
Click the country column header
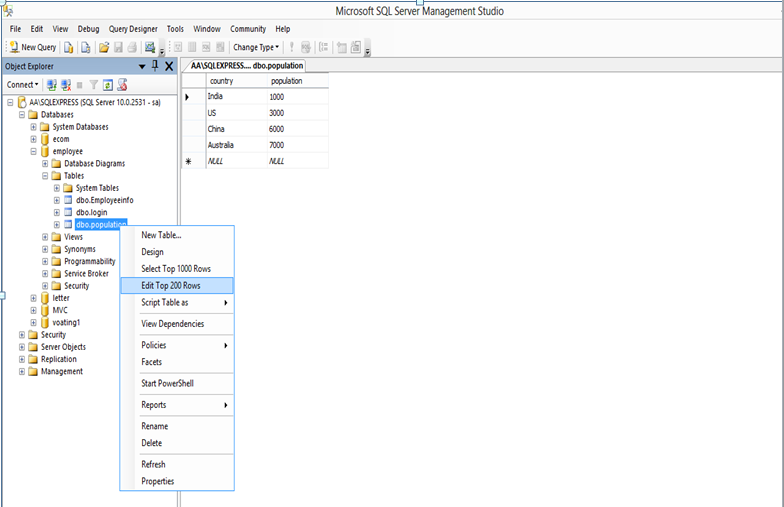tap(236, 81)
